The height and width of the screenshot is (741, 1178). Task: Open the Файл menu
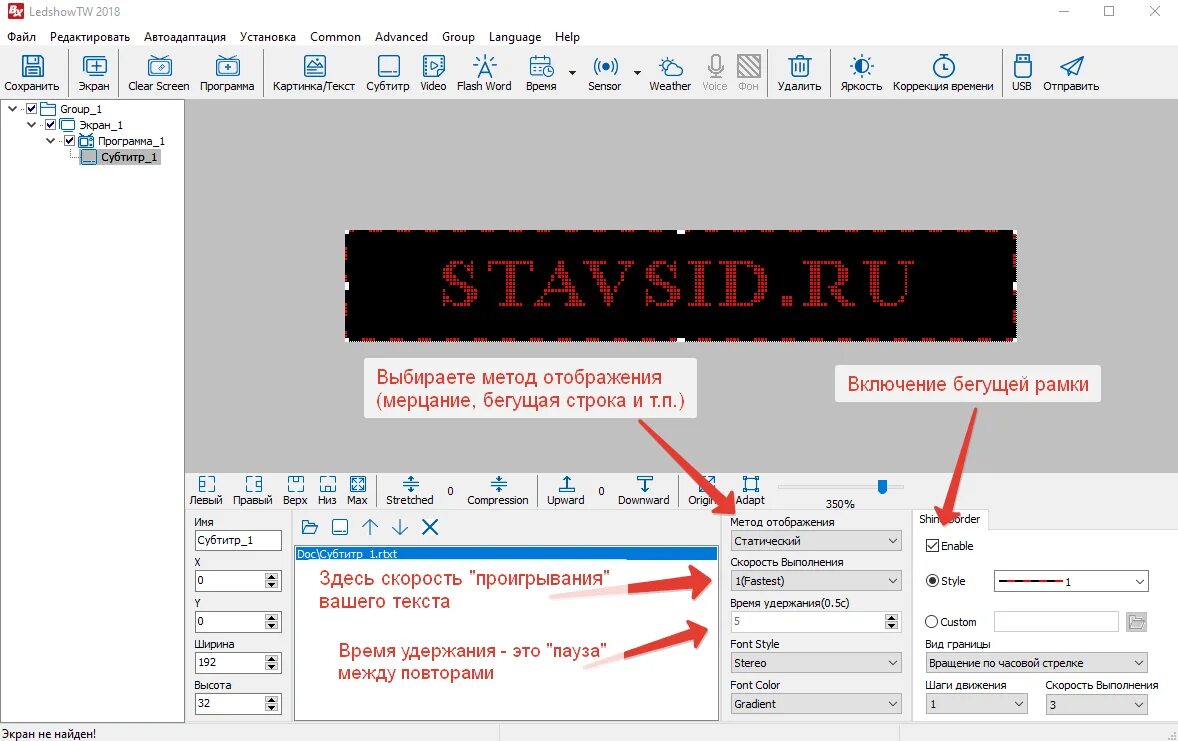[22, 37]
